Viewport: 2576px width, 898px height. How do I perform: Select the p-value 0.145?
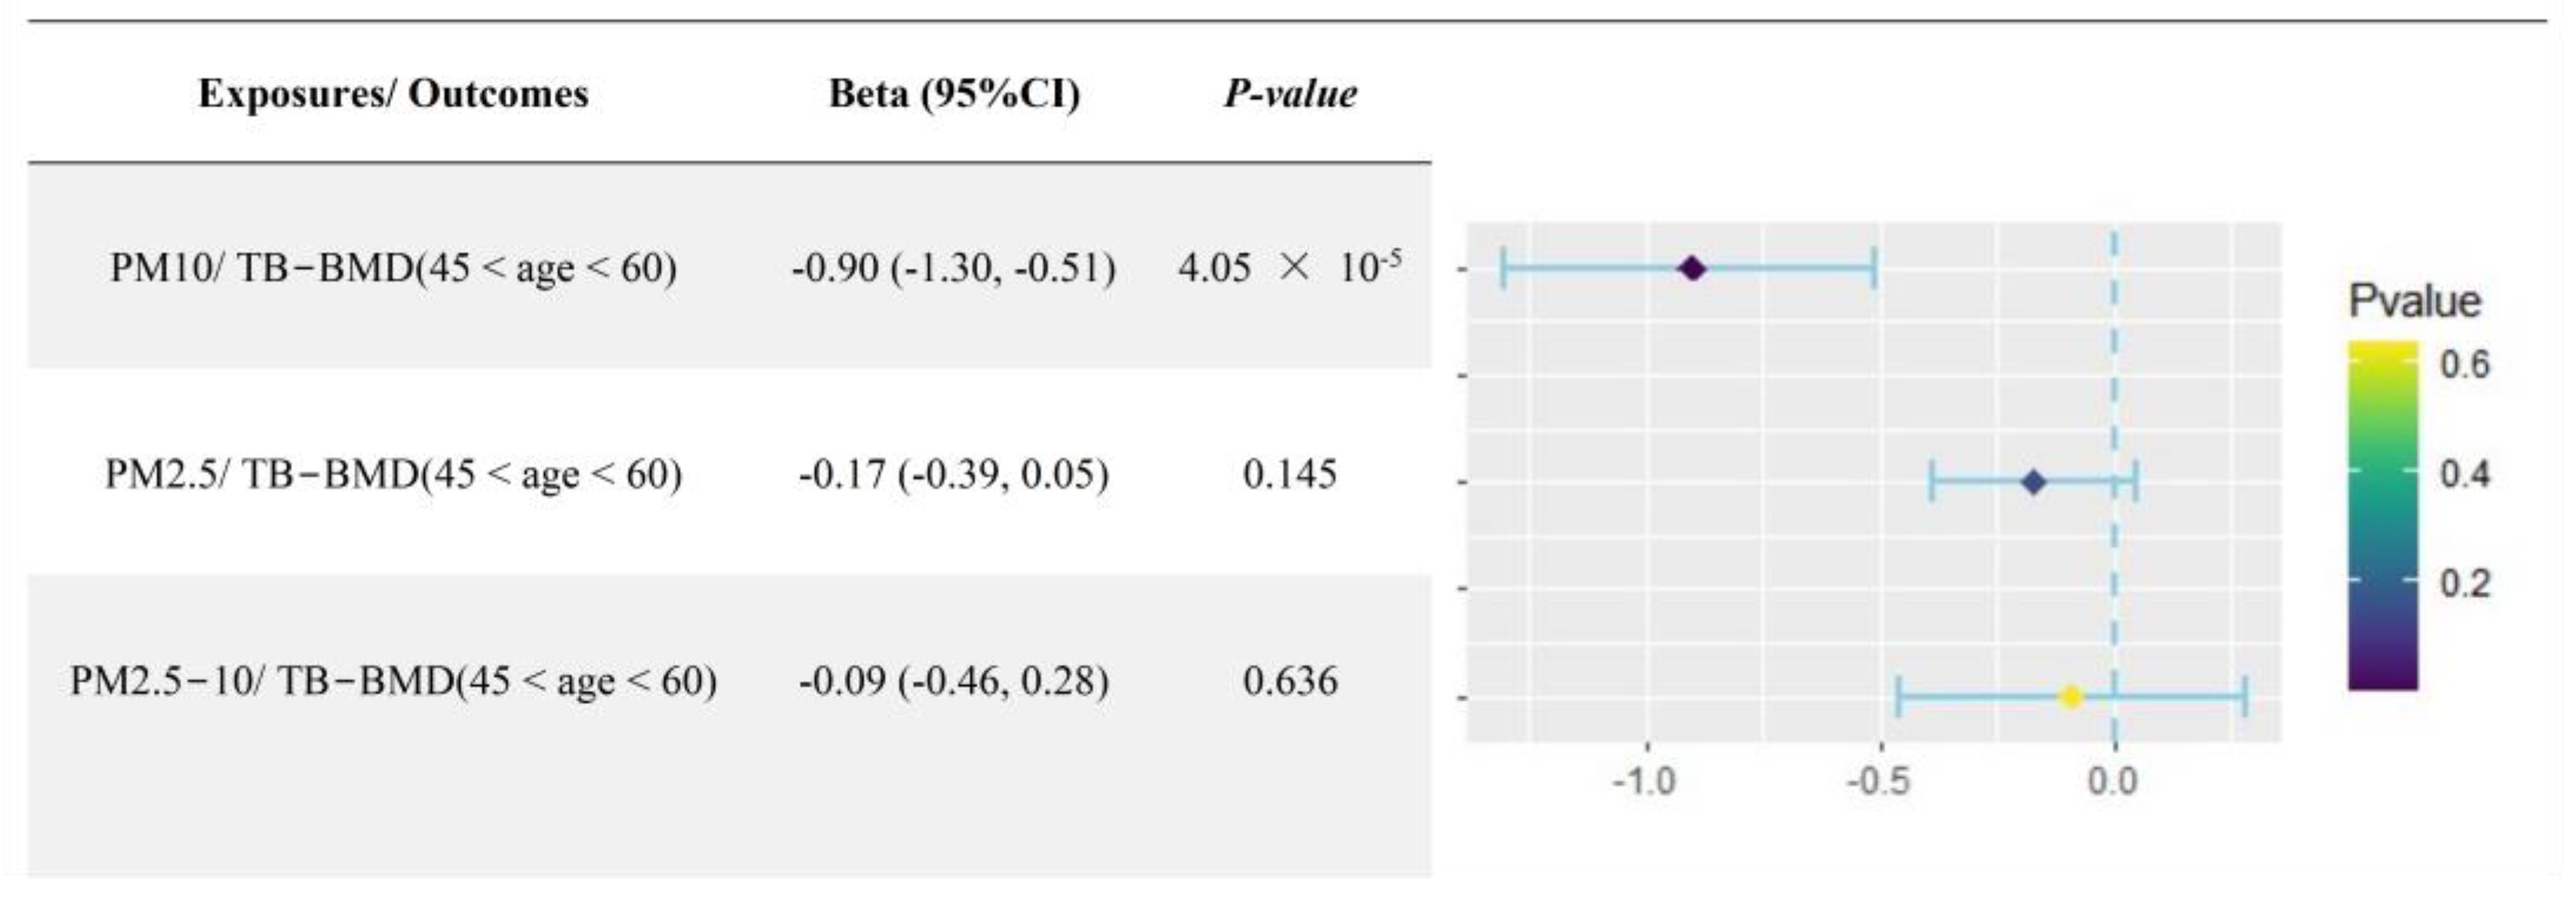(x=1289, y=474)
